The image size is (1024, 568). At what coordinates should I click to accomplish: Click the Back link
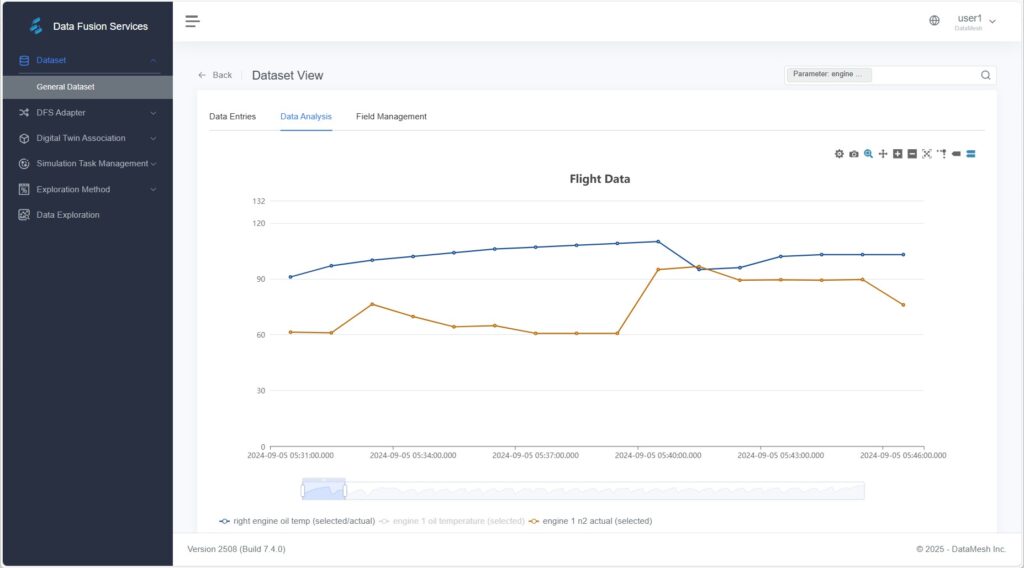[215, 75]
